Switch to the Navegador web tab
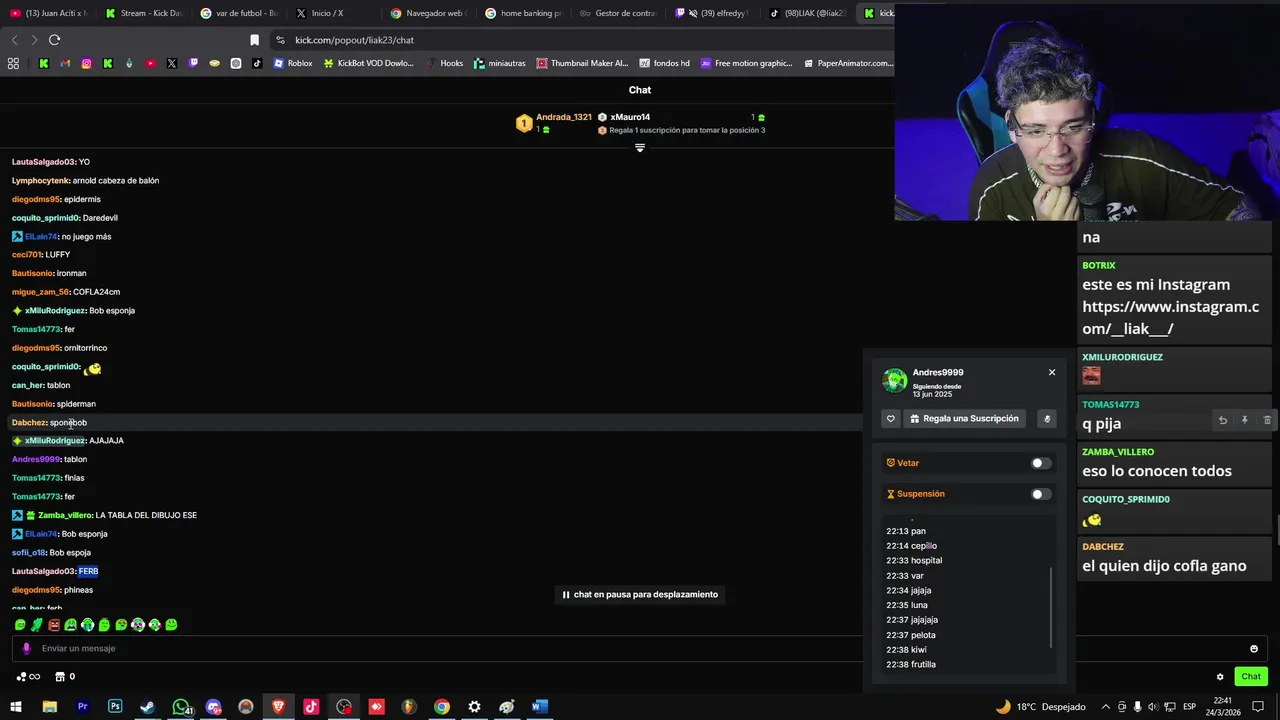The image size is (1280, 720). coord(428,13)
